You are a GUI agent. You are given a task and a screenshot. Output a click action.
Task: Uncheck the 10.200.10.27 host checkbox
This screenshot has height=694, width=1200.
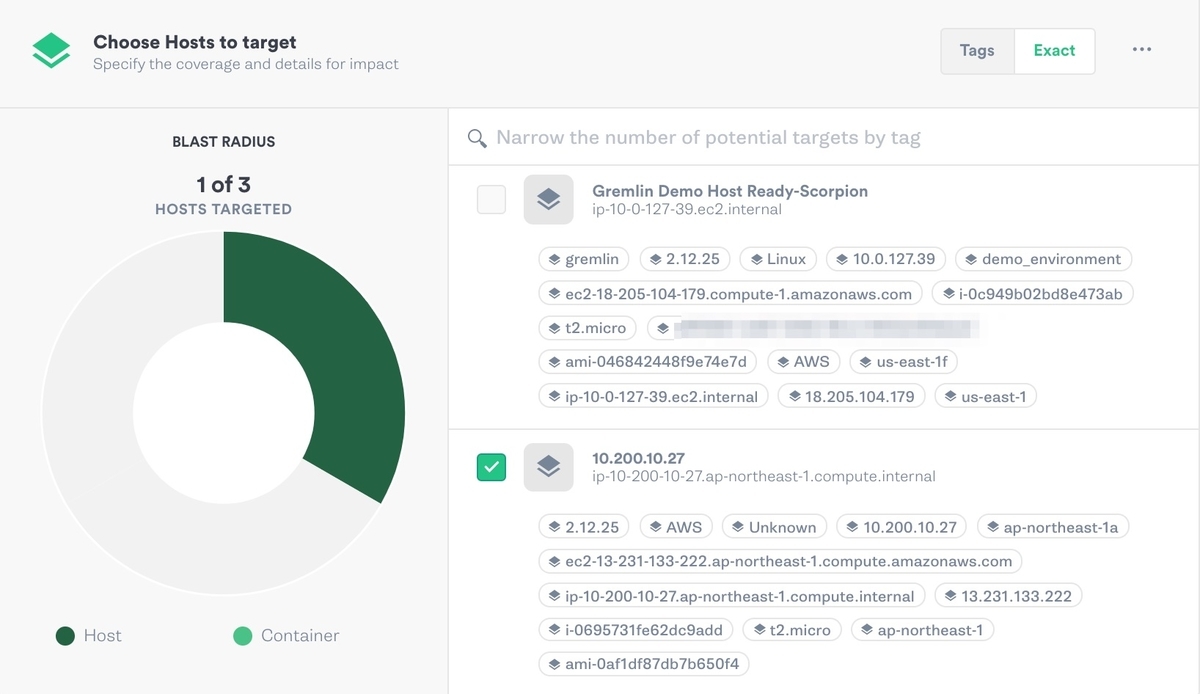(491, 467)
